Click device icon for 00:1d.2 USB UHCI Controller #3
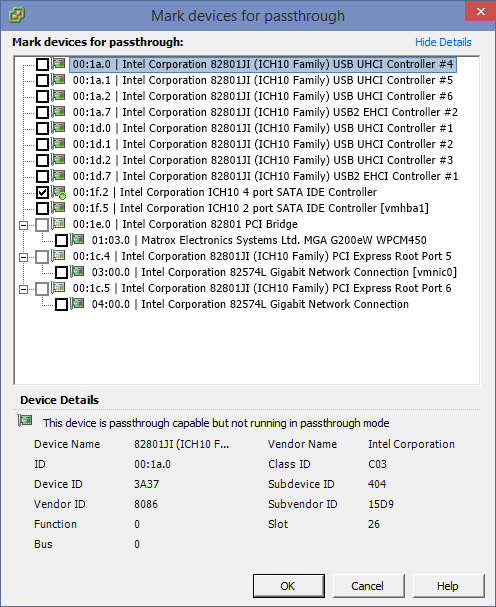Image resolution: width=496 pixels, height=607 pixels. (x=58, y=159)
